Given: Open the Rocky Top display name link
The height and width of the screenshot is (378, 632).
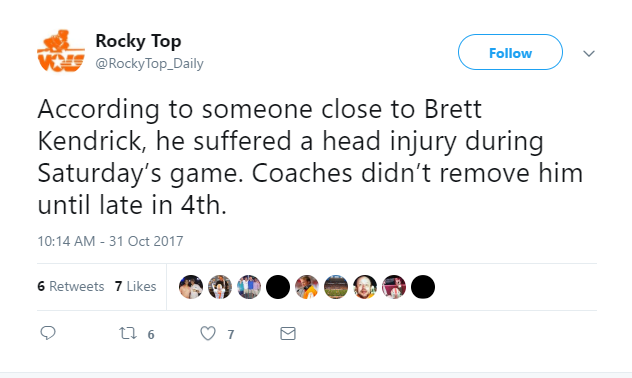Looking at the screenshot, I should [138, 41].
